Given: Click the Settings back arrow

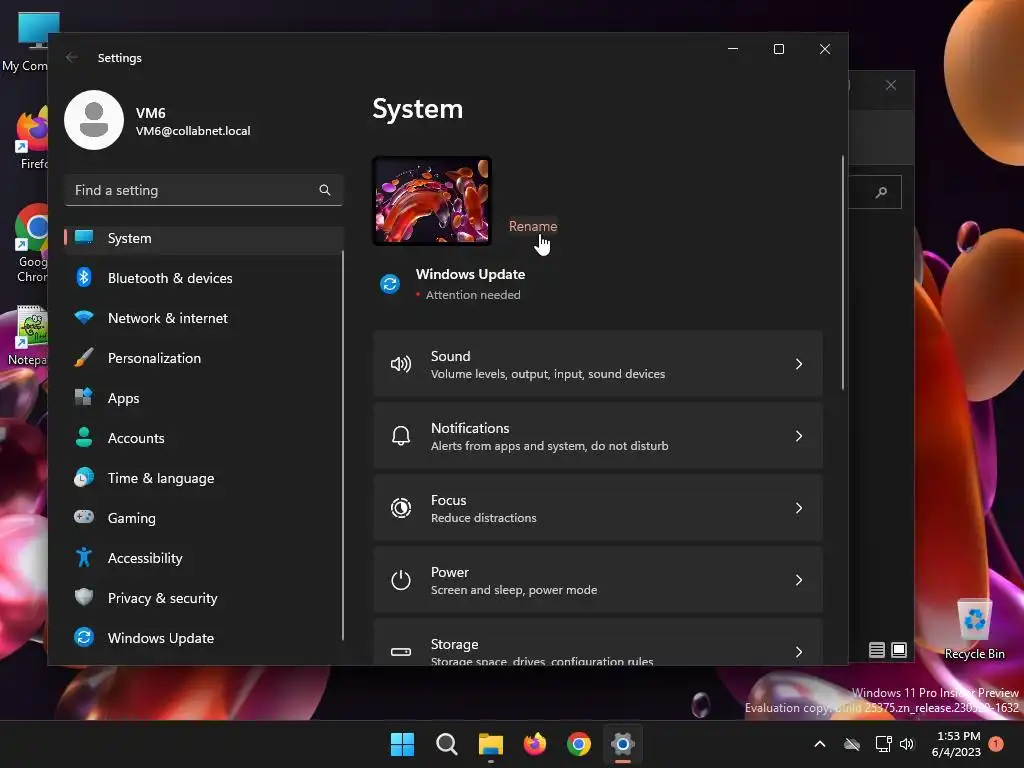Looking at the screenshot, I should point(72,57).
